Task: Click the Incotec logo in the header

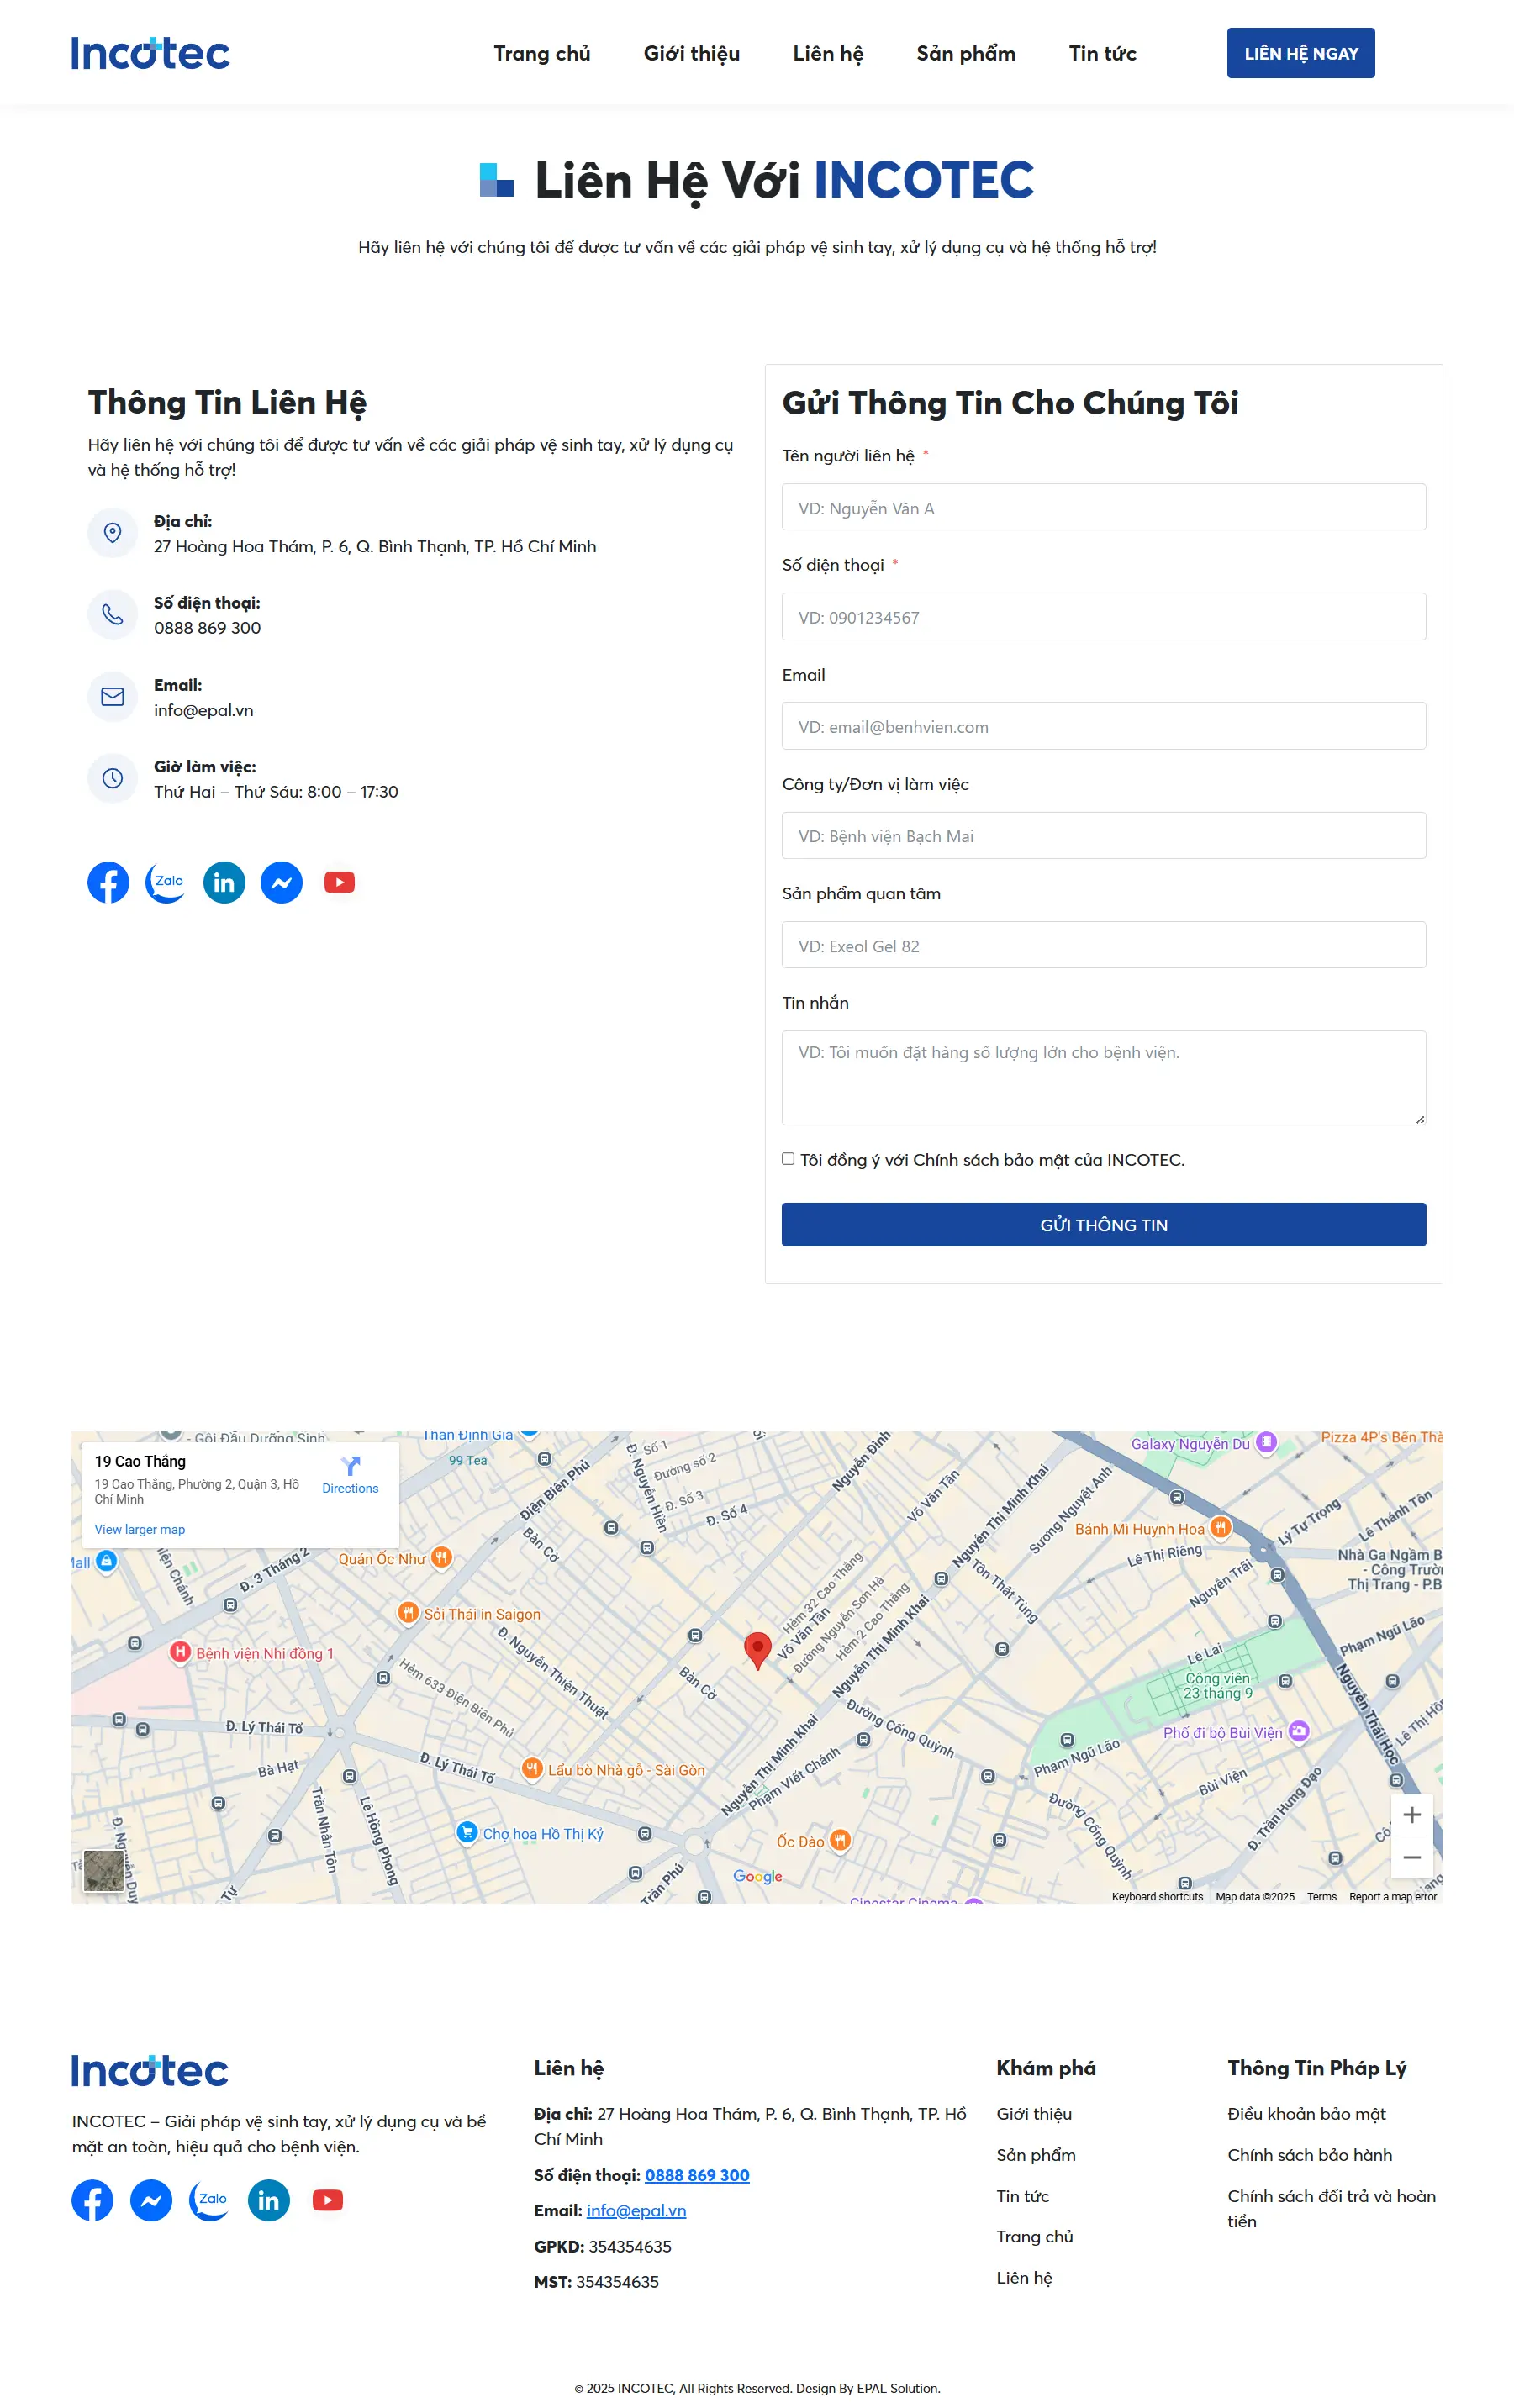Action: coord(150,53)
